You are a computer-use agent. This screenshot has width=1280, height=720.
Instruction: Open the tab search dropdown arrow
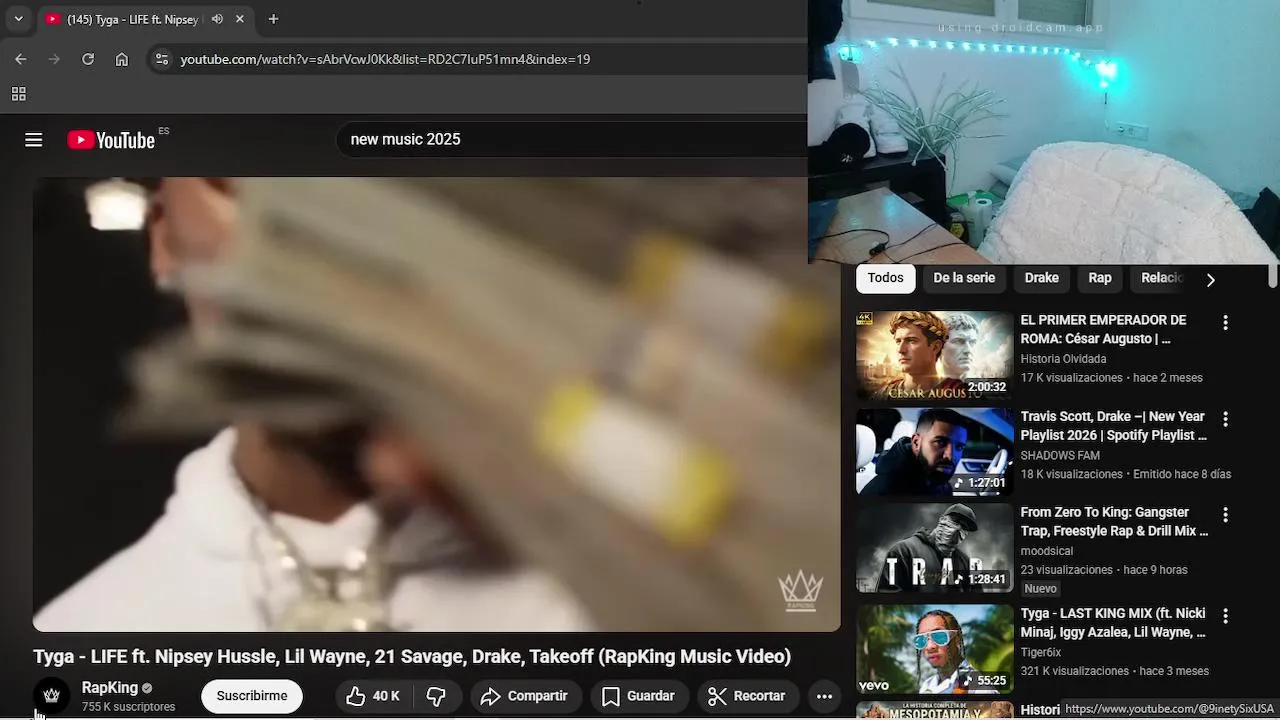(x=18, y=19)
